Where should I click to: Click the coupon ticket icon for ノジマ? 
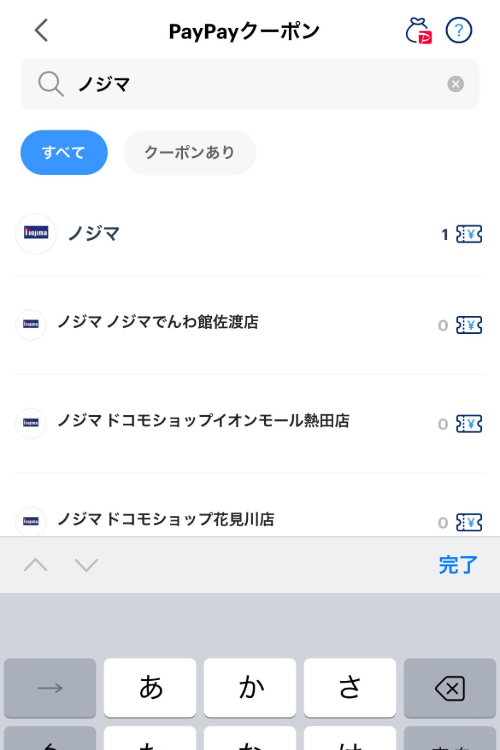(469, 234)
